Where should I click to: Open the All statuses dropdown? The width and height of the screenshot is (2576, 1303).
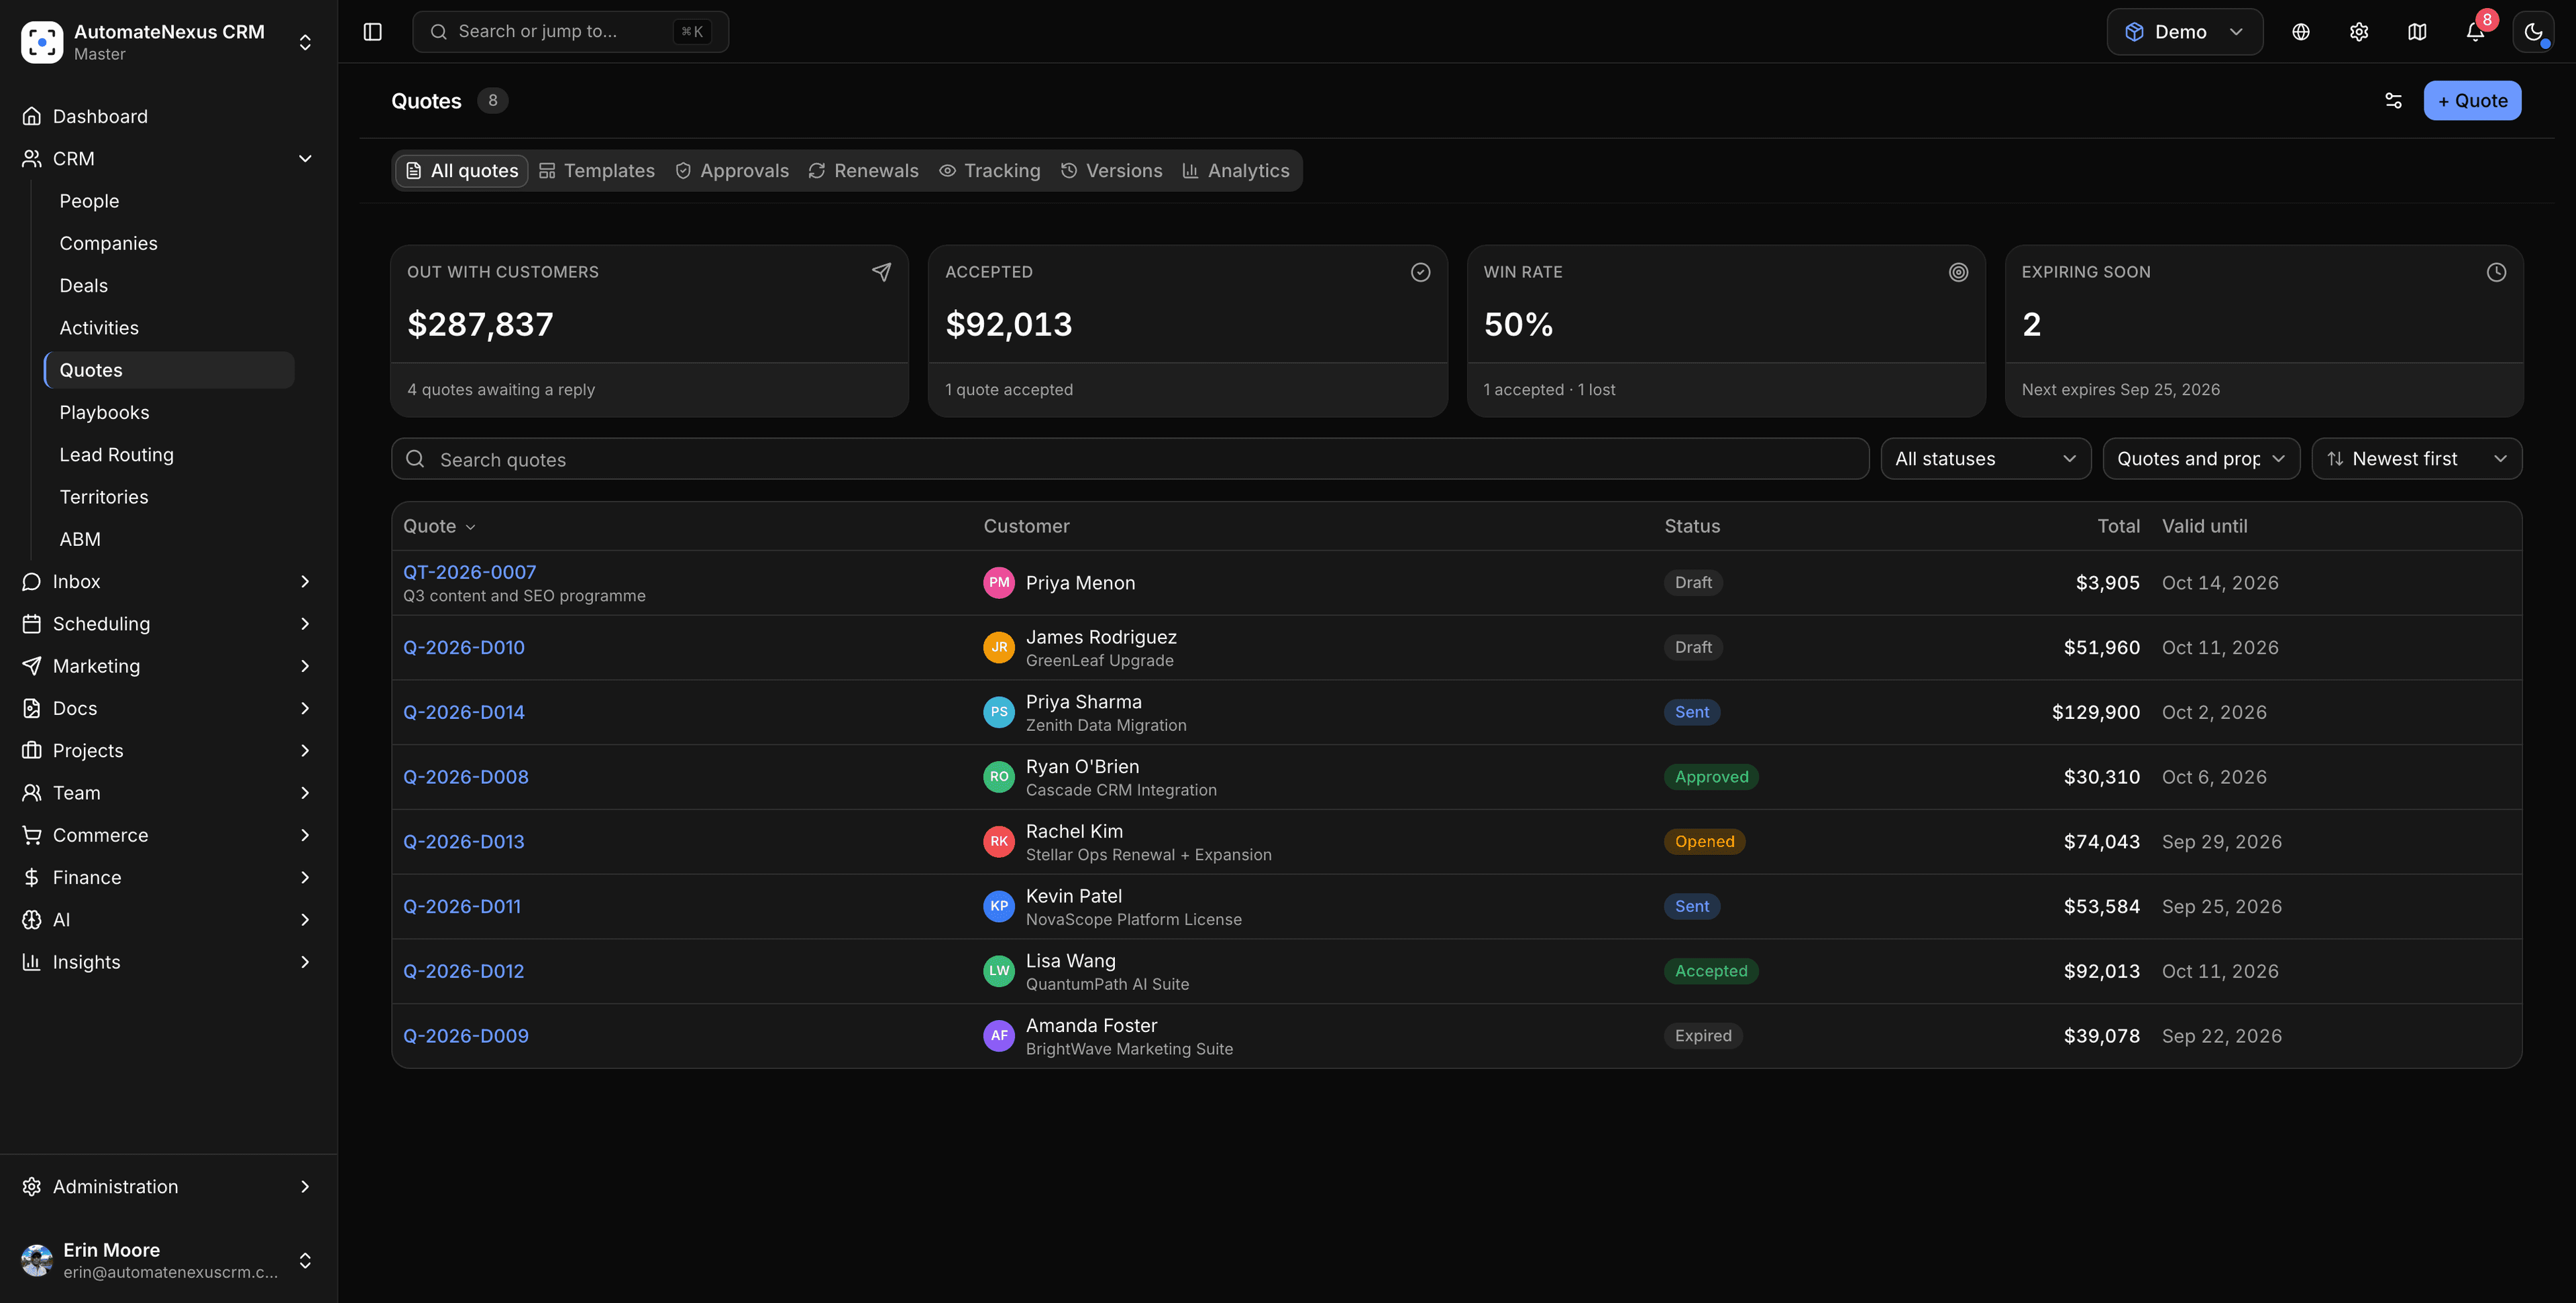tap(1985, 459)
